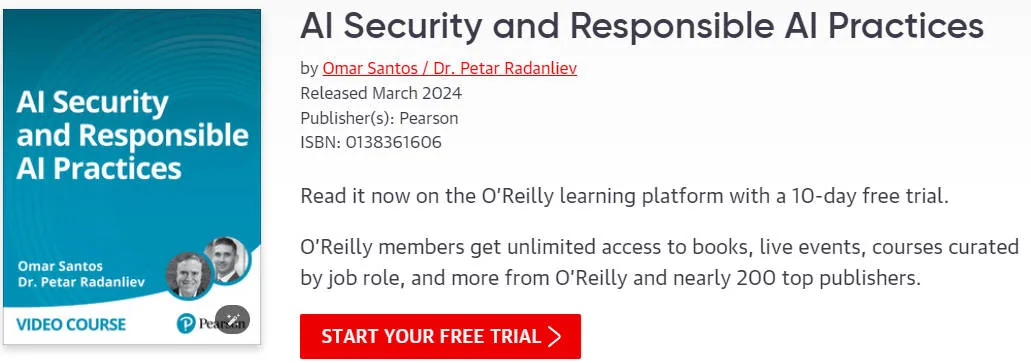The width and height of the screenshot is (1031, 363).
Task: Click the course cover thumbnail image
Action: 132,177
